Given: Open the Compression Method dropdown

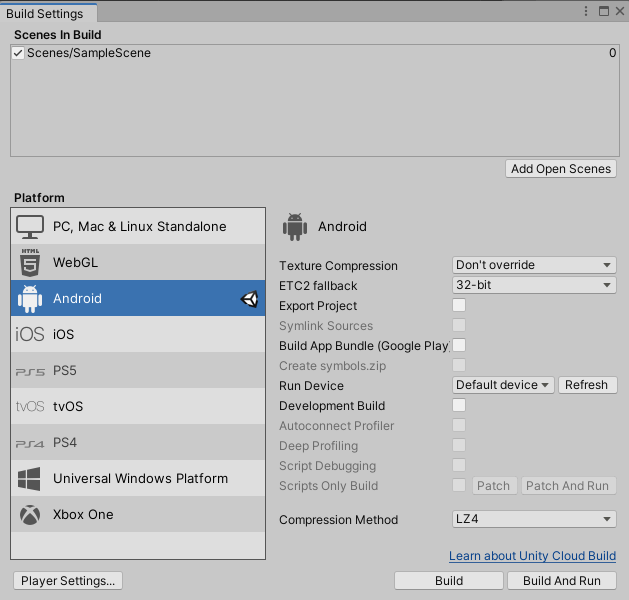Looking at the screenshot, I should click(534, 519).
